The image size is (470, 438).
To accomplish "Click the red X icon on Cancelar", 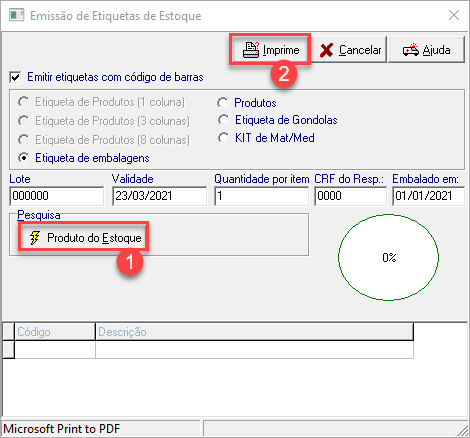I will tap(326, 50).
